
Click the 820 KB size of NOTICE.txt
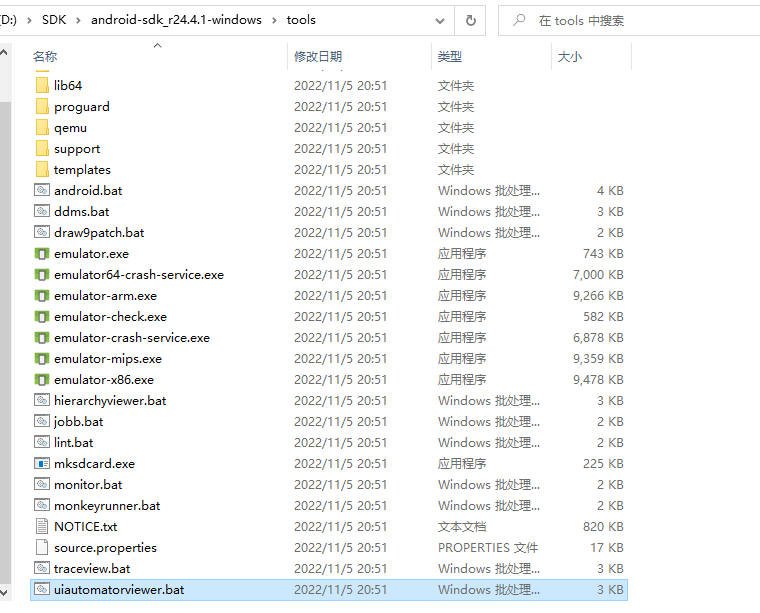pos(603,526)
